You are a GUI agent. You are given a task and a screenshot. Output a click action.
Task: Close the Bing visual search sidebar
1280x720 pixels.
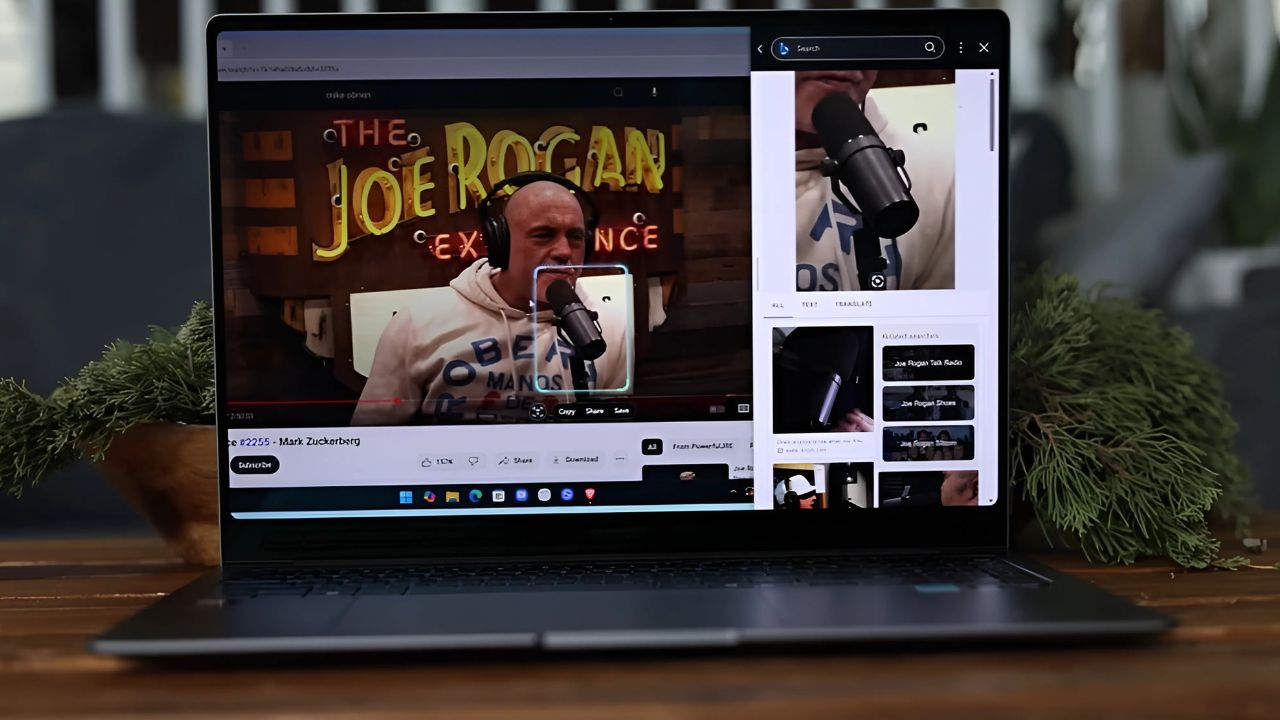tap(984, 48)
